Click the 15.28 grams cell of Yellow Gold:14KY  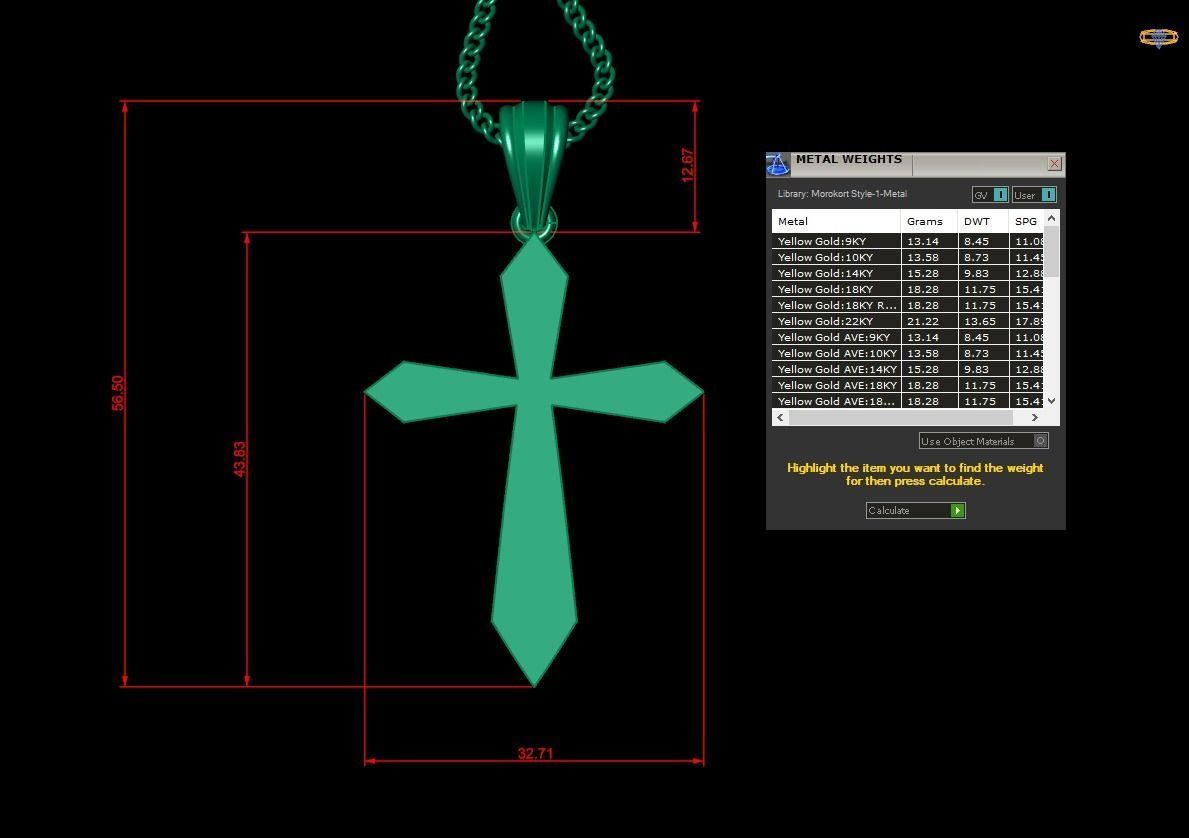929,273
